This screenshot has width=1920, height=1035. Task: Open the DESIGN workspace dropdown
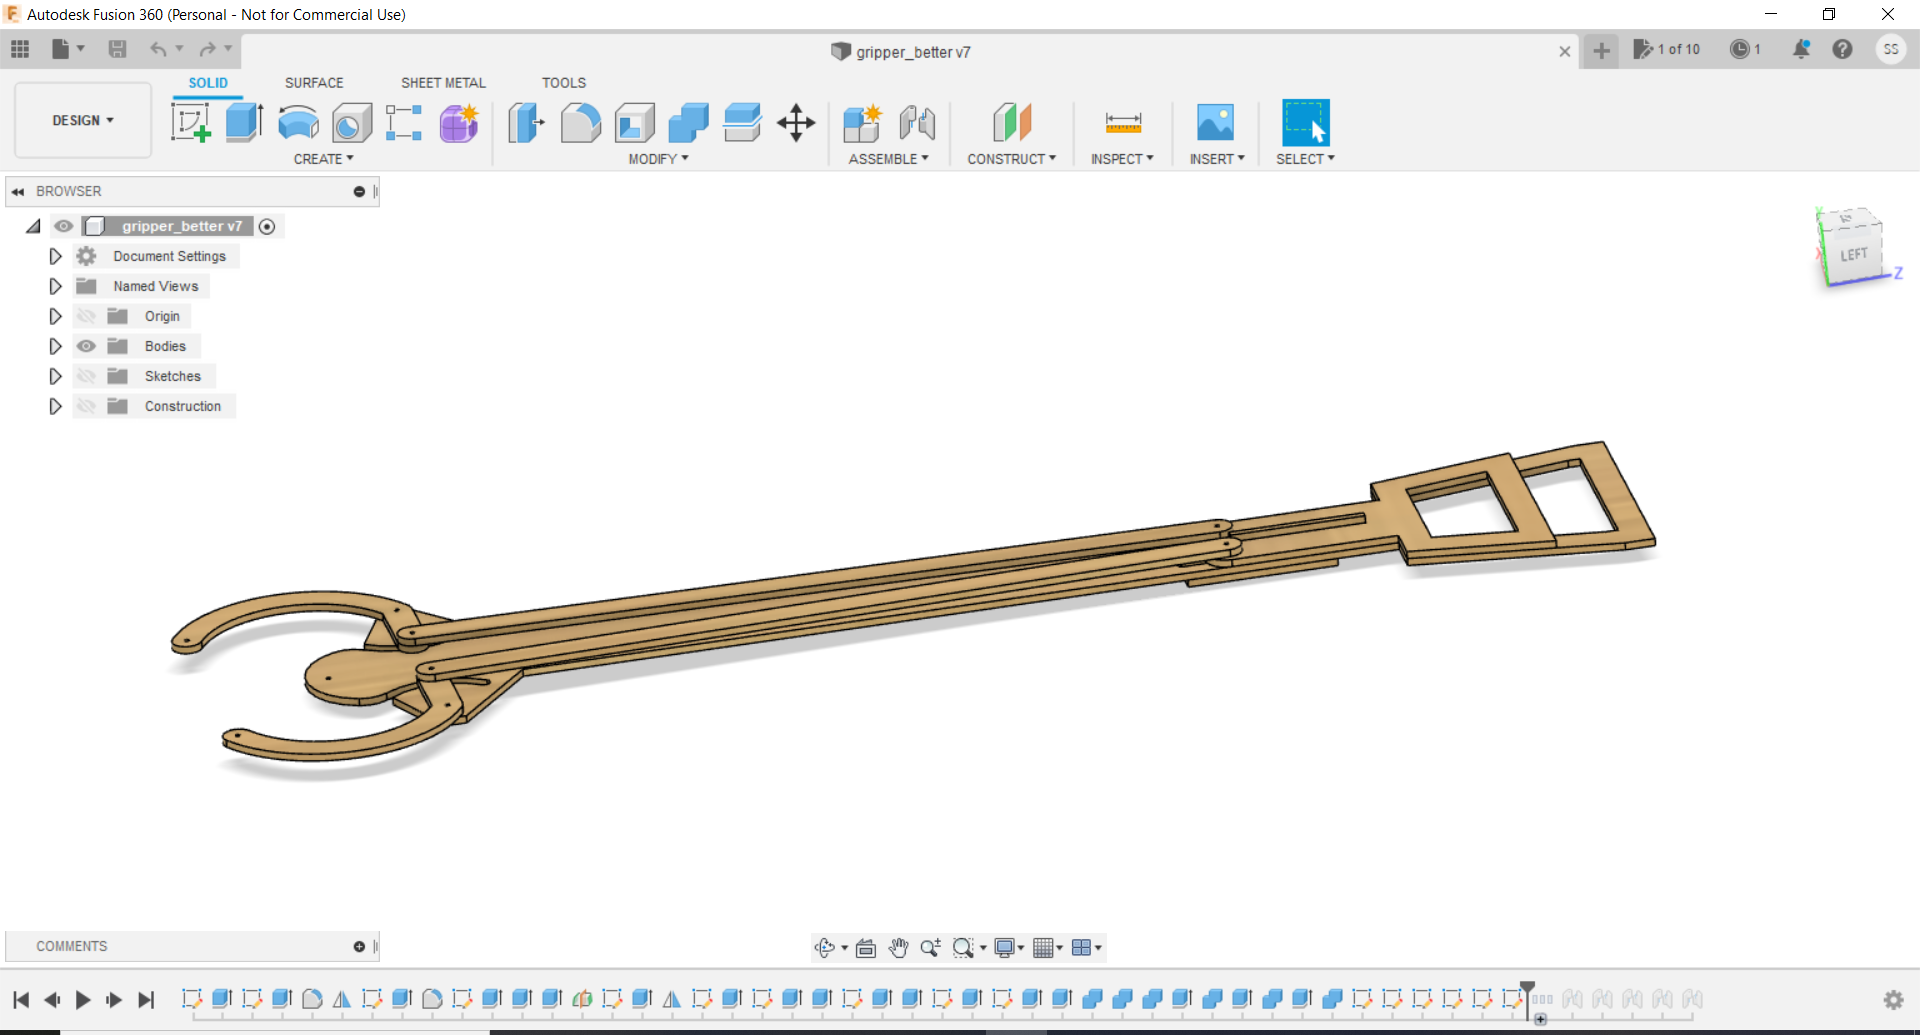pyautogui.click(x=83, y=120)
